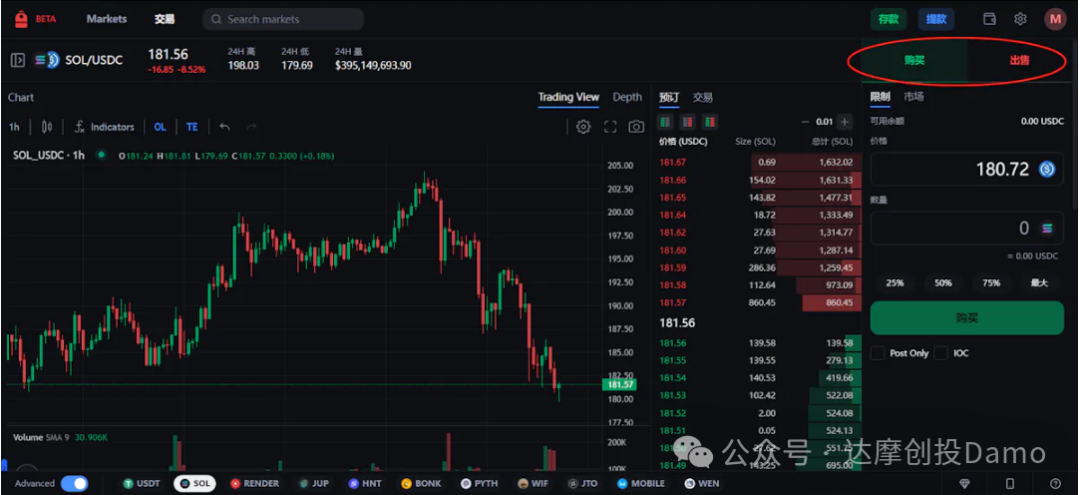Open the candlestick chart style icon

(x=47, y=127)
